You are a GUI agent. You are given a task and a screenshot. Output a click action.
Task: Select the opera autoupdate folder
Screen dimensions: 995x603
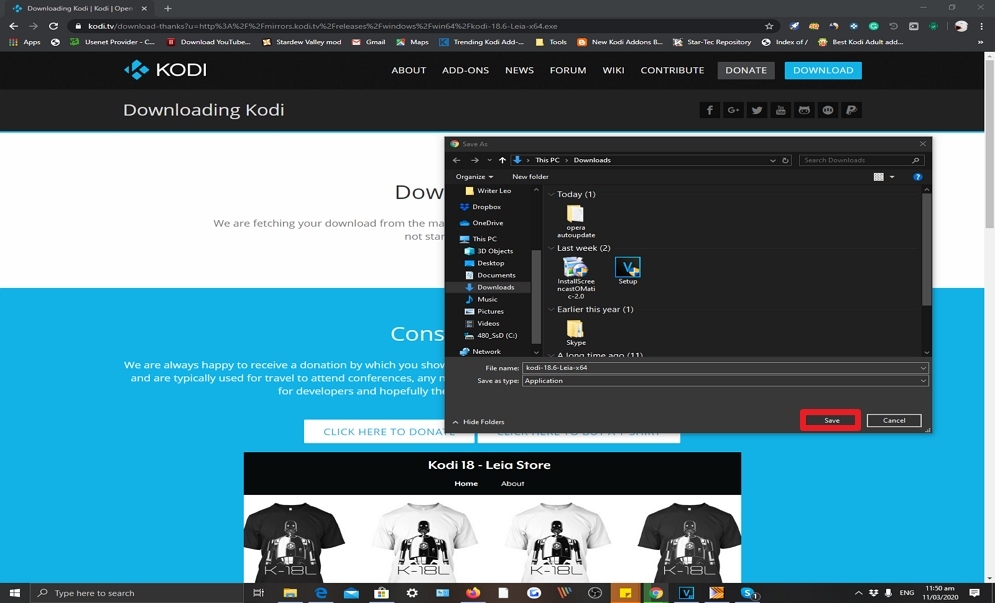tap(576, 221)
